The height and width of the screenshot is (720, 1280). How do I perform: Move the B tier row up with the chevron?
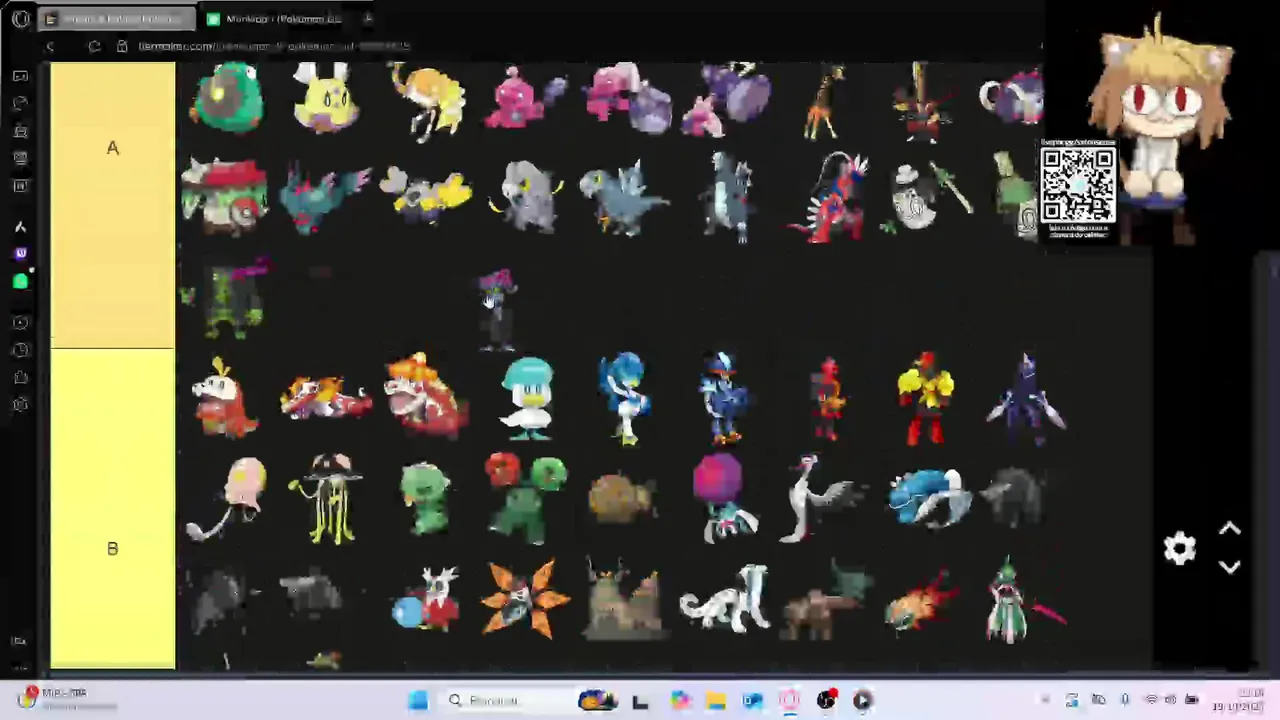pyautogui.click(x=1230, y=529)
